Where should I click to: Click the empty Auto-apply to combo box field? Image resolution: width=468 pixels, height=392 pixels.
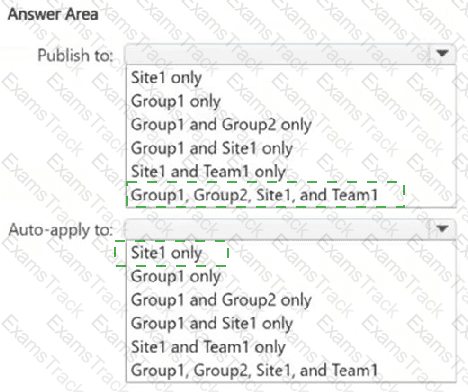[x=277, y=229]
